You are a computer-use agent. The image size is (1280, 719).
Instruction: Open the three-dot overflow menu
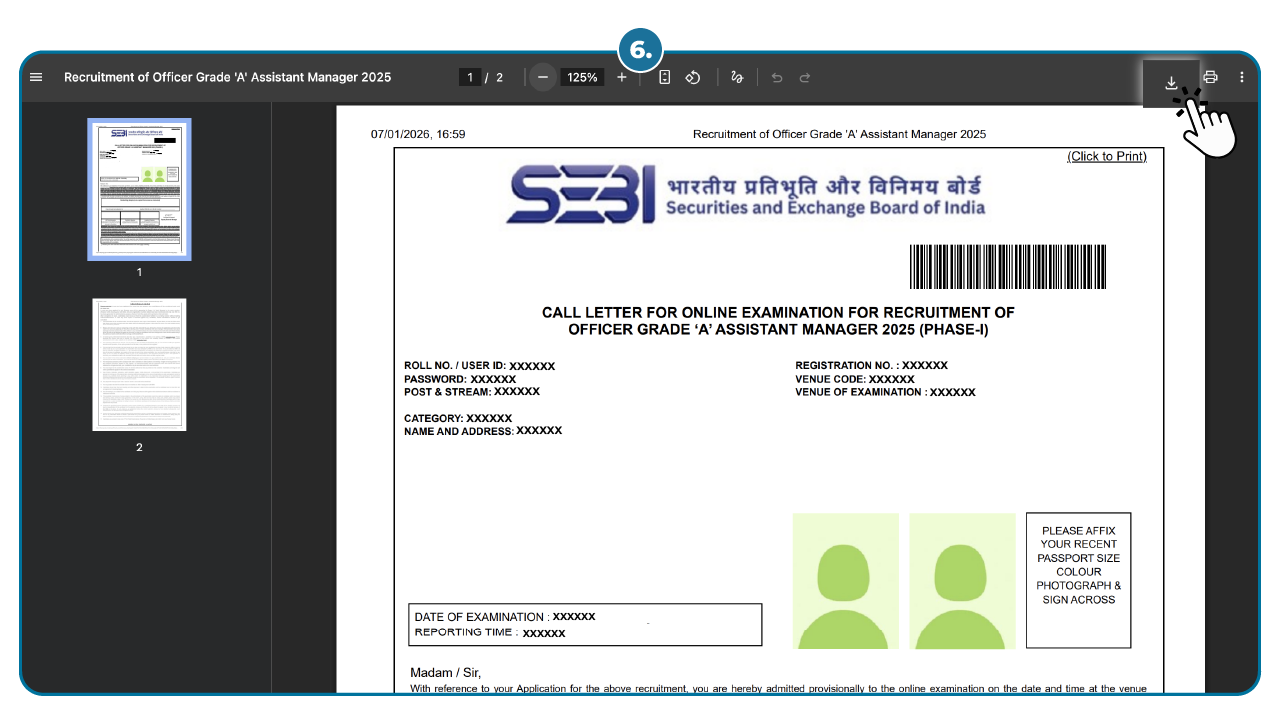[1243, 77]
